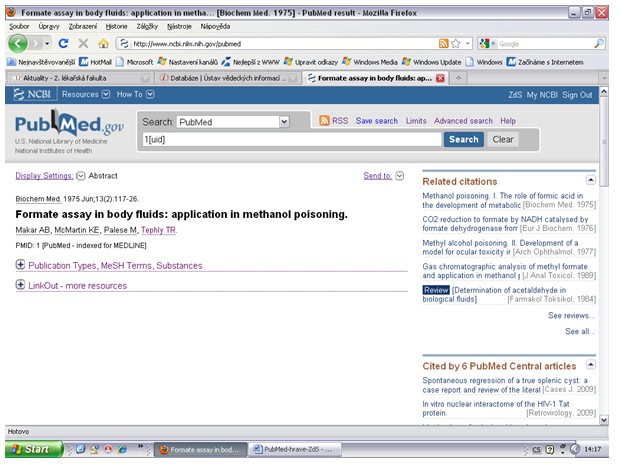Open the Úpravy menu
Image resolution: width=622 pixels, height=465 pixels.
[x=49, y=27]
